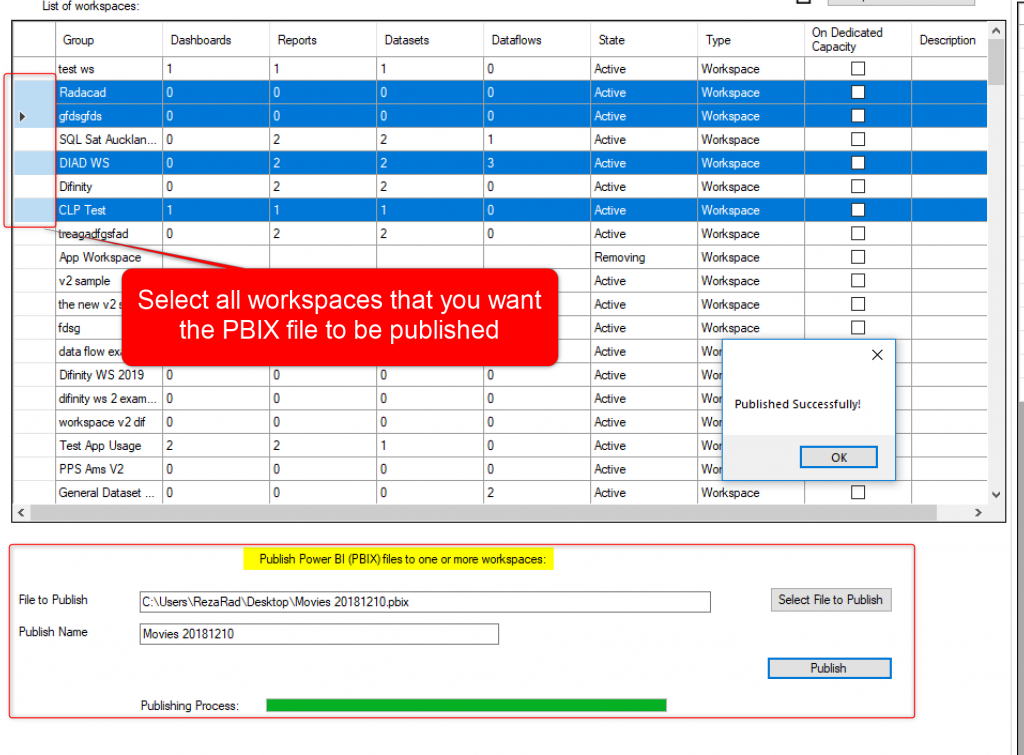Close the Published Successfully message box

click(x=877, y=355)
